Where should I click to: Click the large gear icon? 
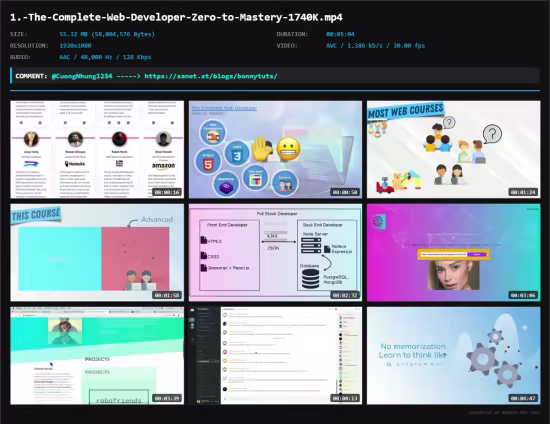(483, 358)
